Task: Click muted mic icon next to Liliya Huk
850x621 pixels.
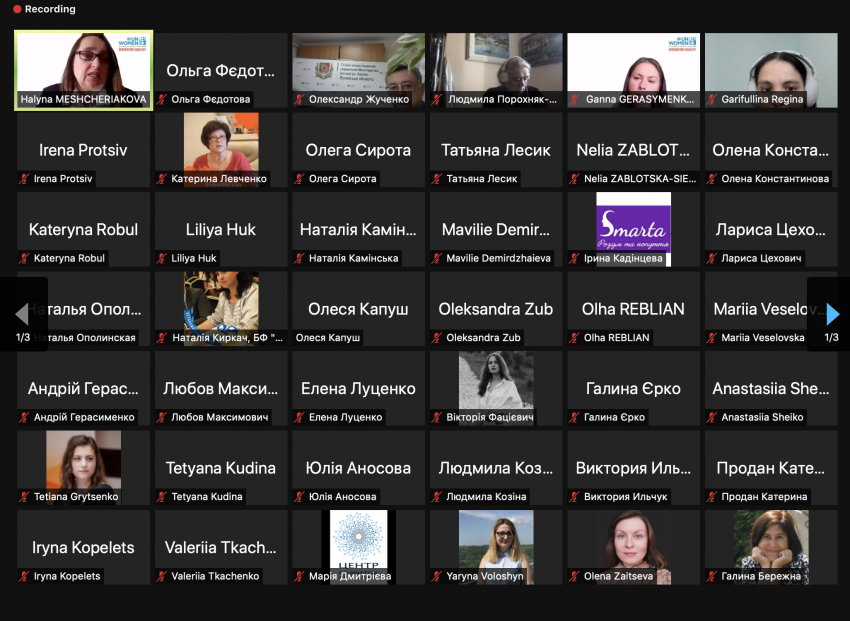Action: tap(162, 258)
